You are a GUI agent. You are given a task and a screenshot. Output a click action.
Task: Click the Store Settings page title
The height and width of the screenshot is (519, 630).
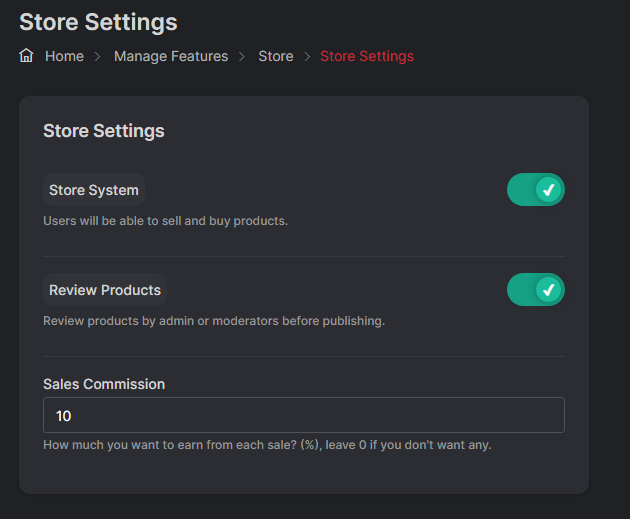pyautogui.click(x=98, y=21)
